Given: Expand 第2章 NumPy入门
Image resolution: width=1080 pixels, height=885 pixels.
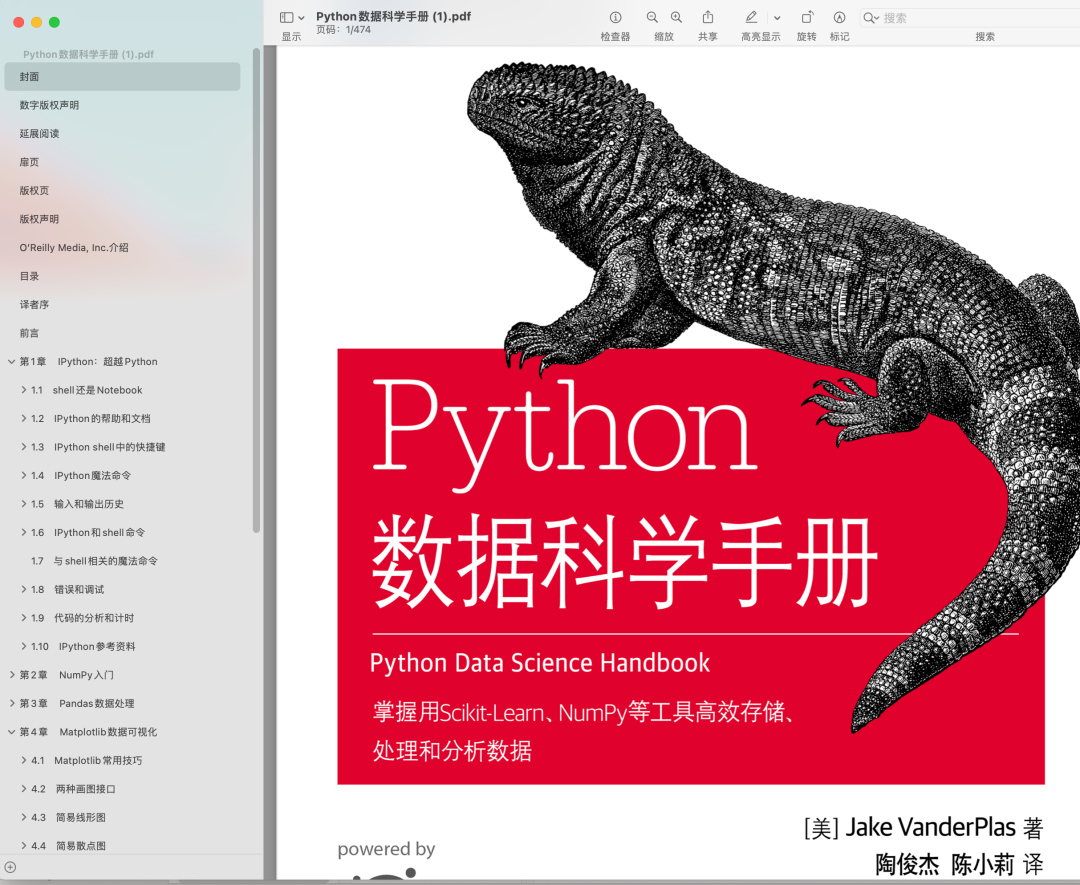Looking at the screenshot, I should pos(12,675).
